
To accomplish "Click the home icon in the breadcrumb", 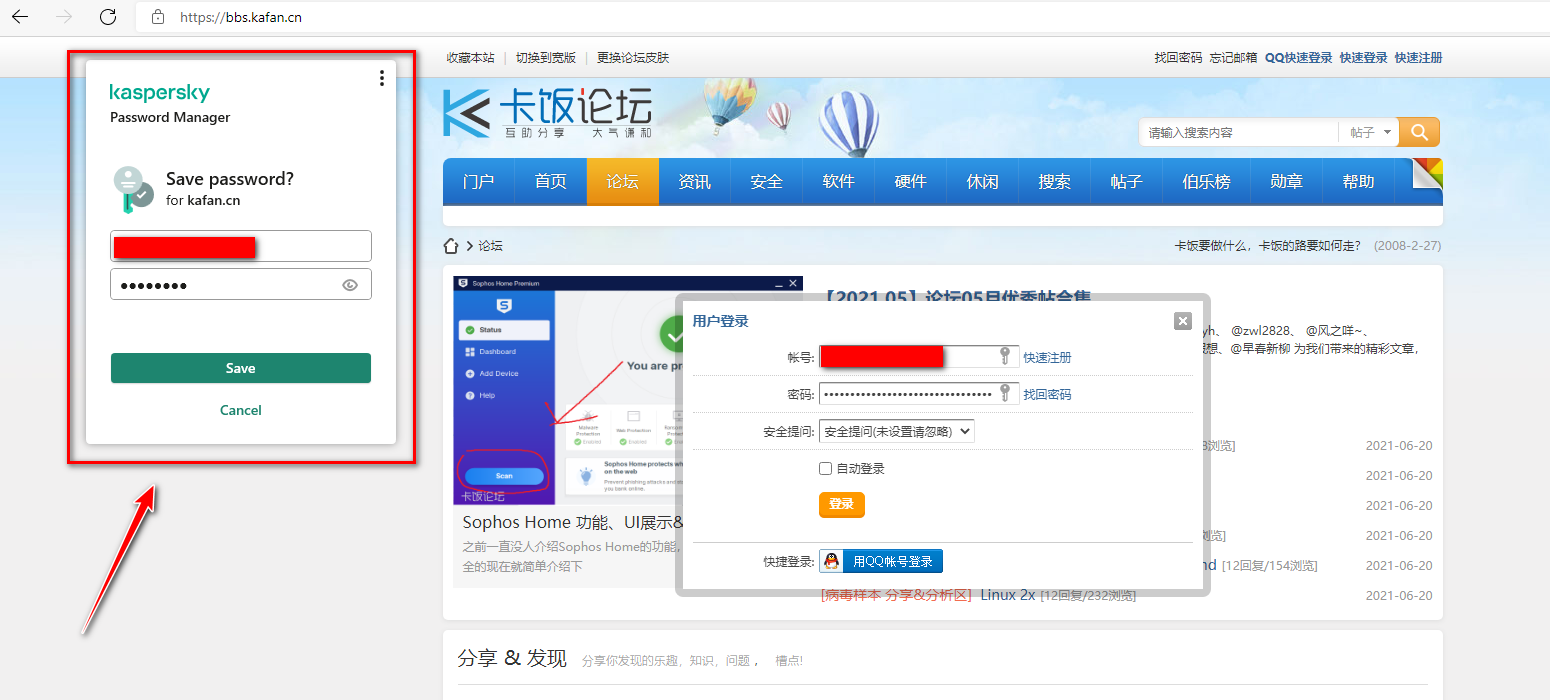I will coord(451,246).
